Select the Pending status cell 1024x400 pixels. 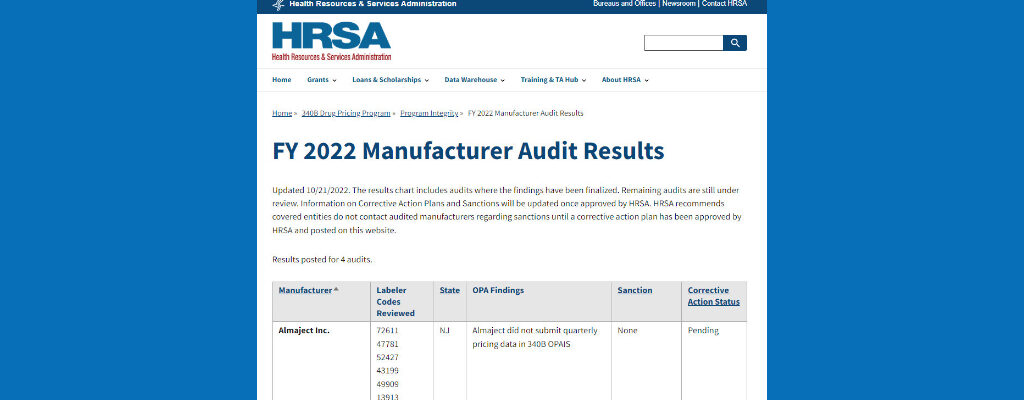click(x=703, y=331)
